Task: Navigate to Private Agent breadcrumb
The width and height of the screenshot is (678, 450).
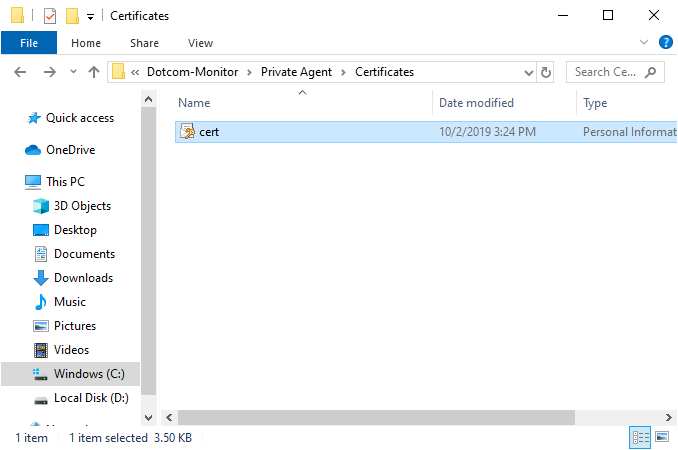Action: point(296,72)
